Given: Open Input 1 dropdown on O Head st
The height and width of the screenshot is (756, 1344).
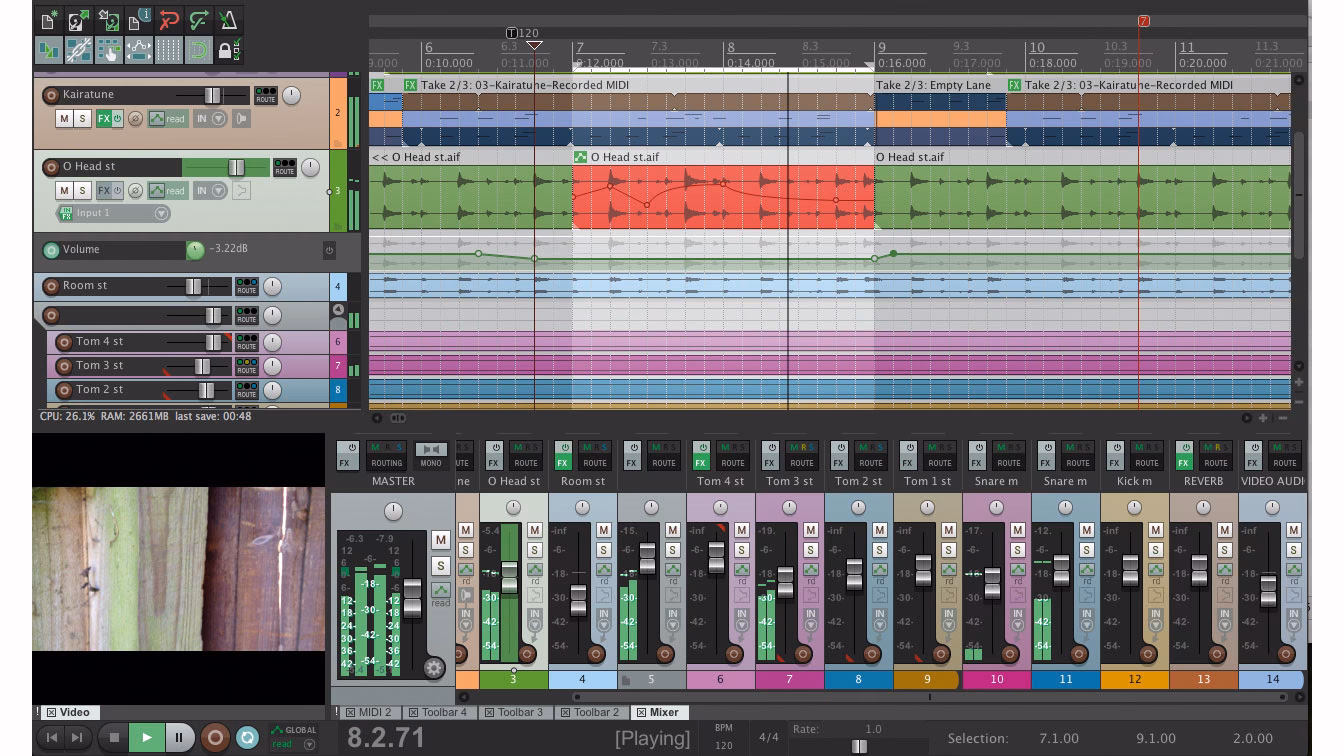Looking at the screenshot, I should coord(161,213).
